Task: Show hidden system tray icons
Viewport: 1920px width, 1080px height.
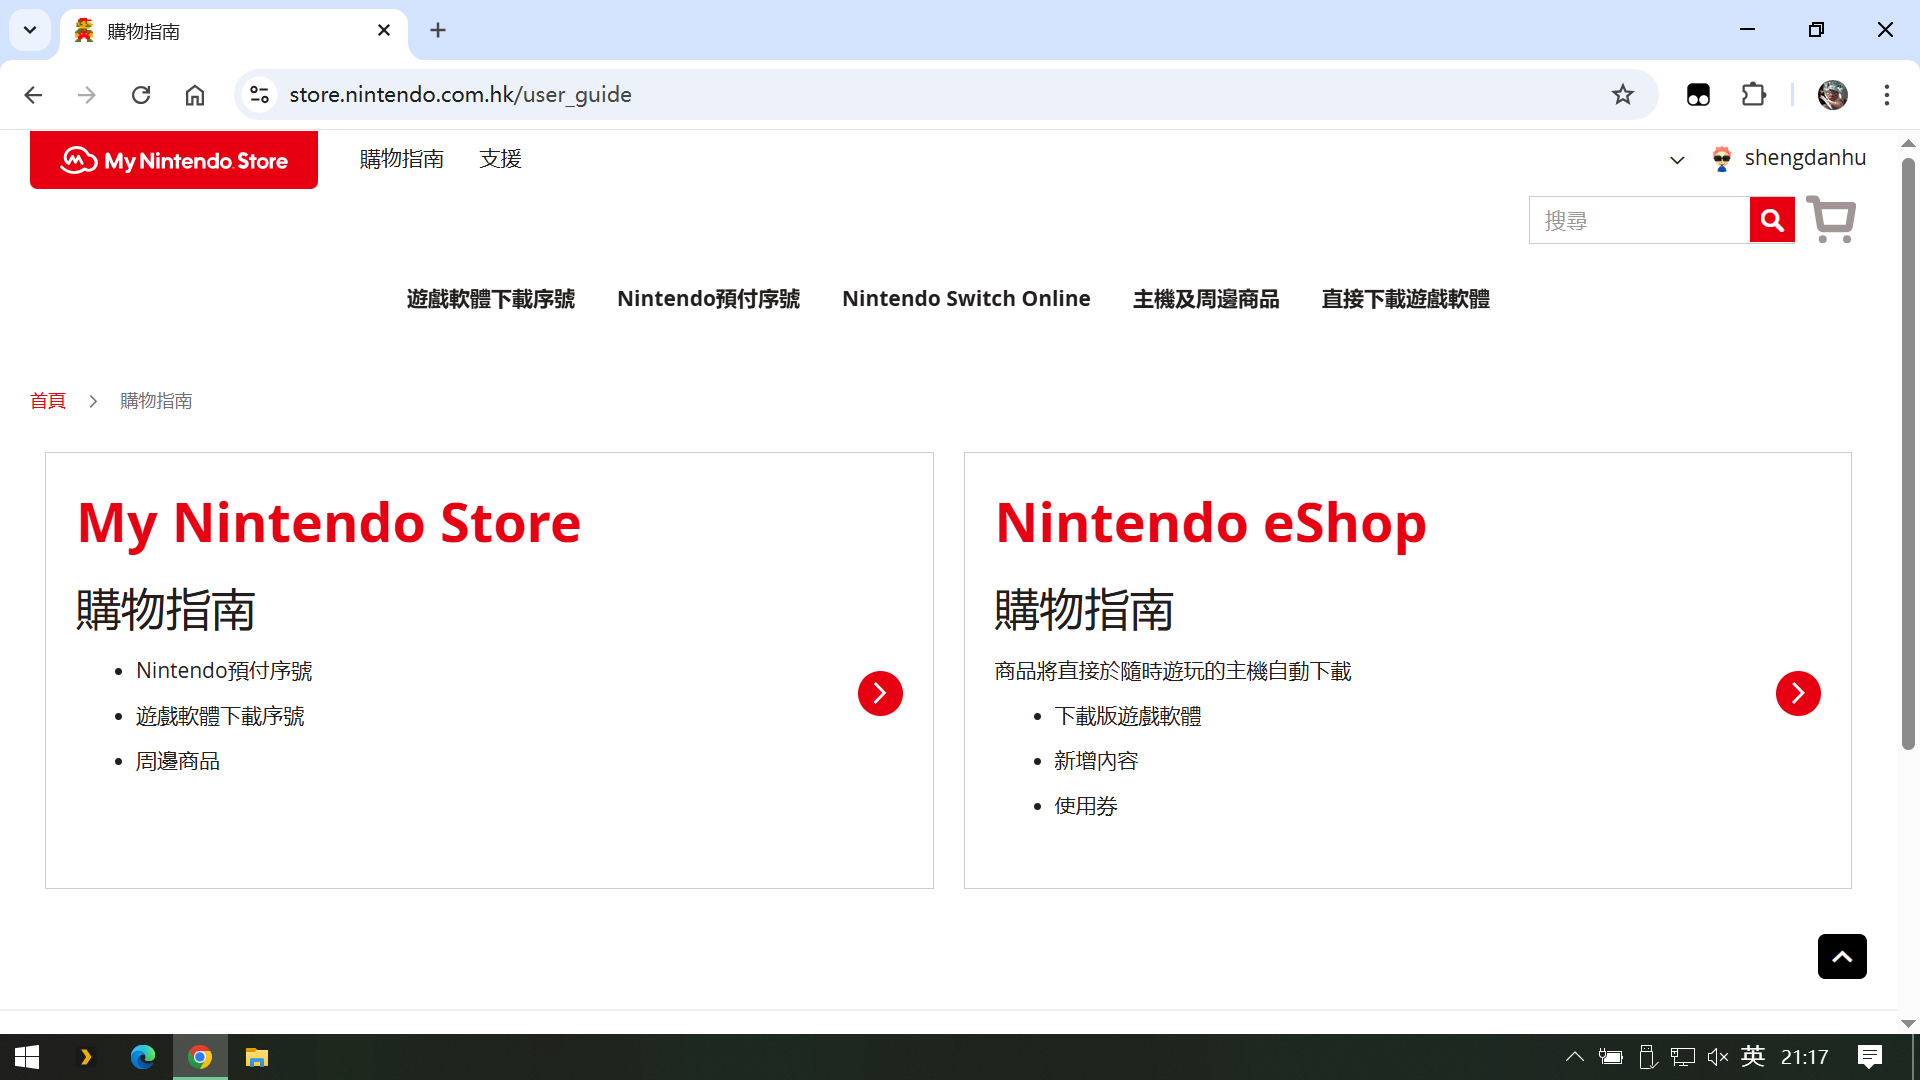Action: click(x=1574, y=1057)
